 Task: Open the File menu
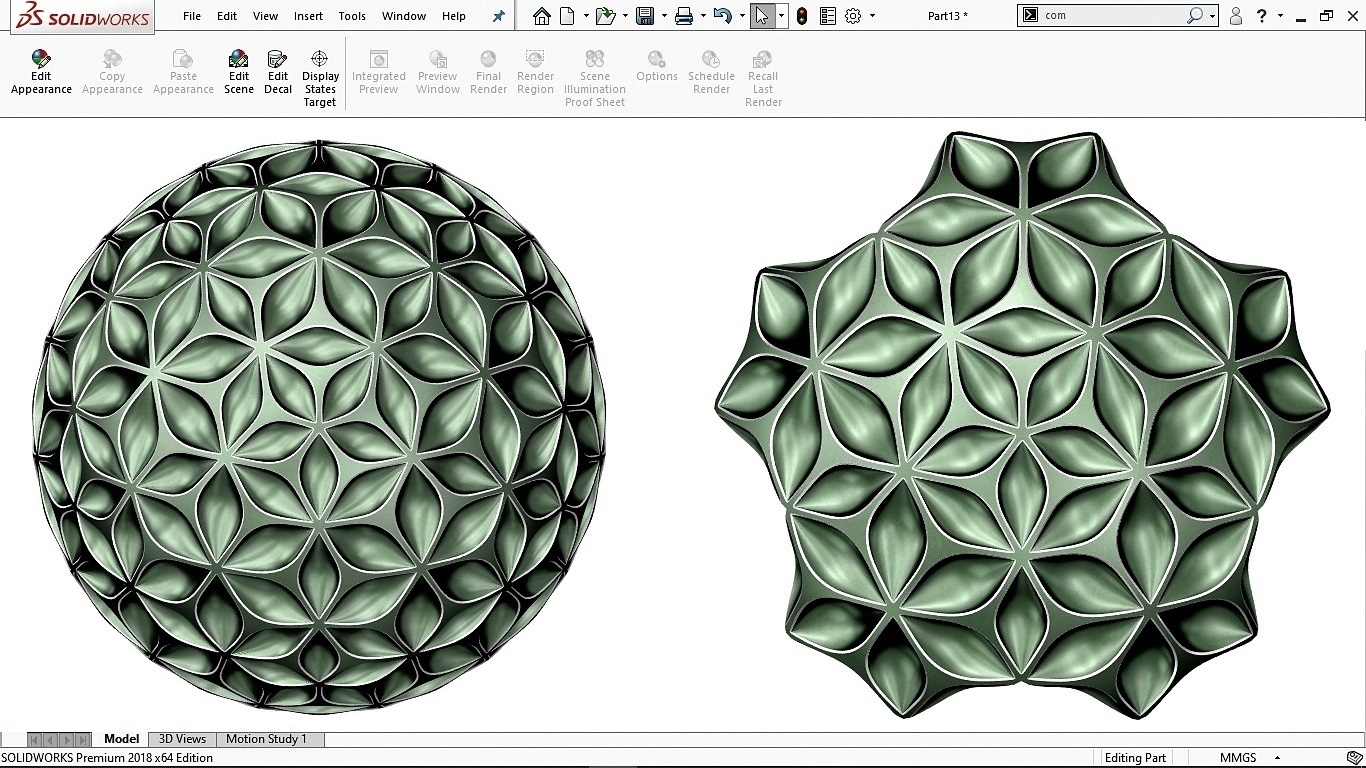192,16
